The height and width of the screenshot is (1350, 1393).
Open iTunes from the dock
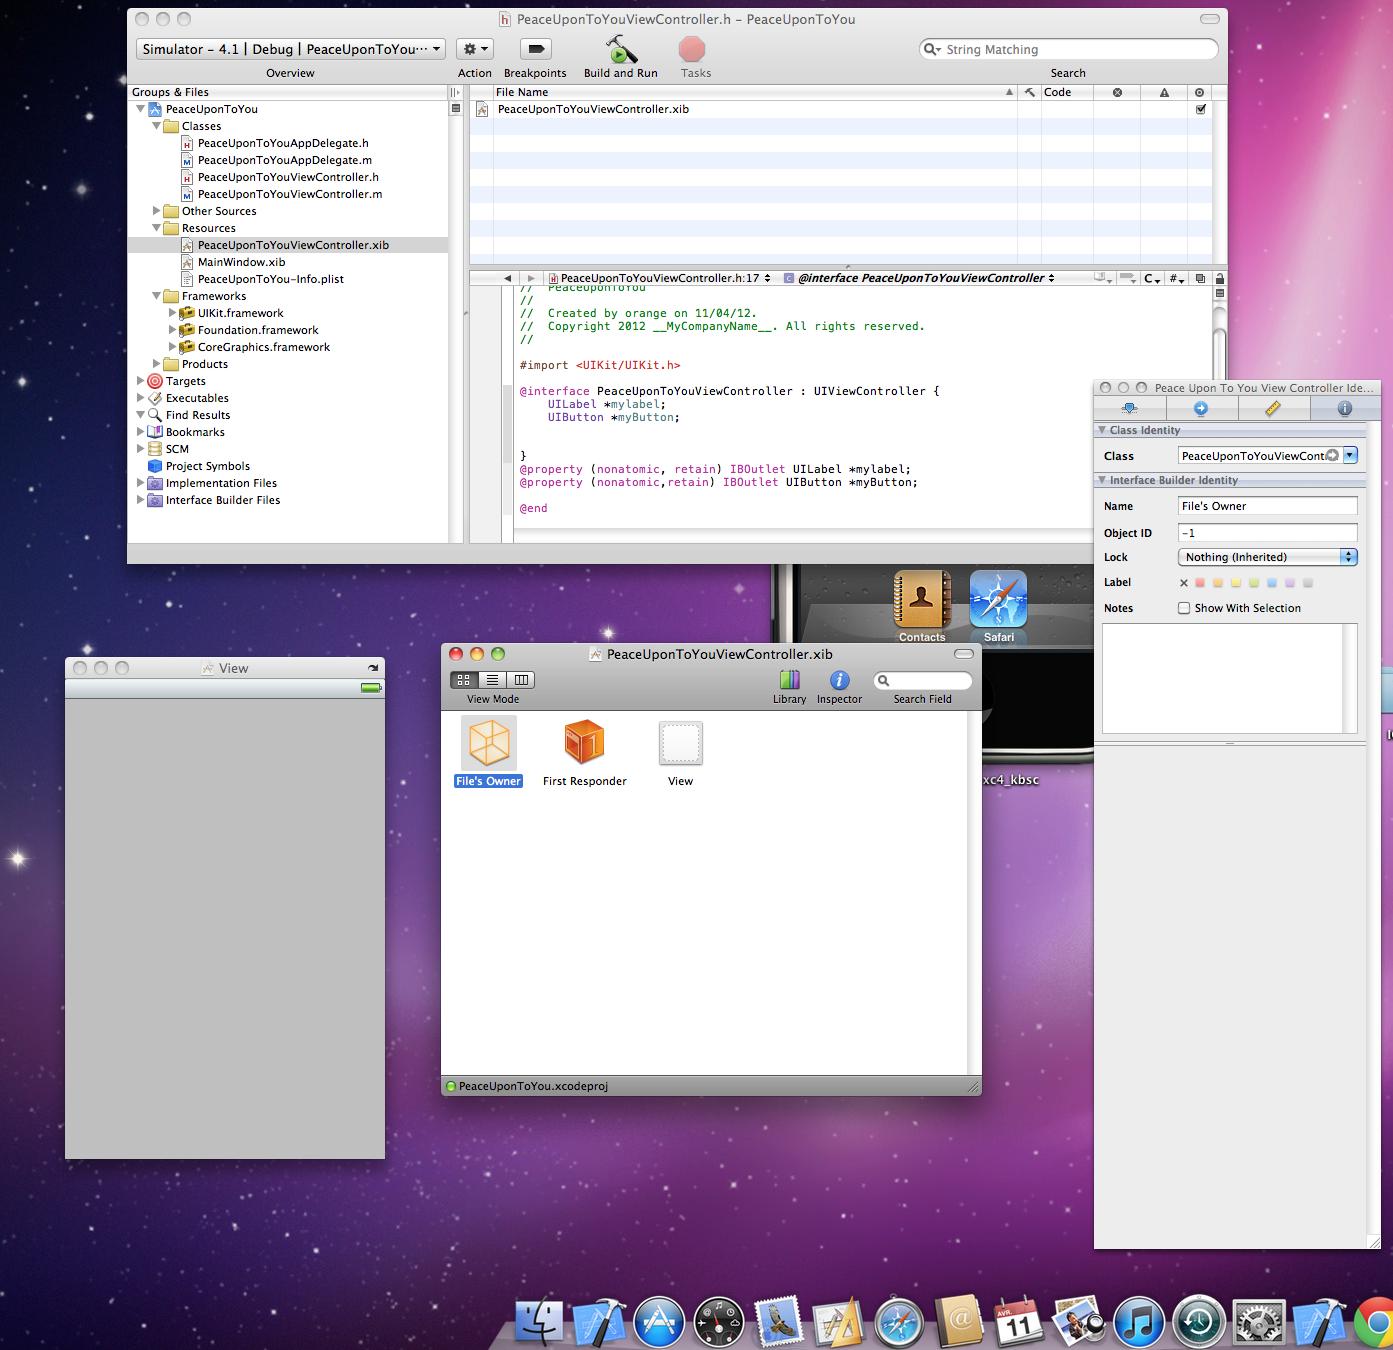click(1139, 1323)
